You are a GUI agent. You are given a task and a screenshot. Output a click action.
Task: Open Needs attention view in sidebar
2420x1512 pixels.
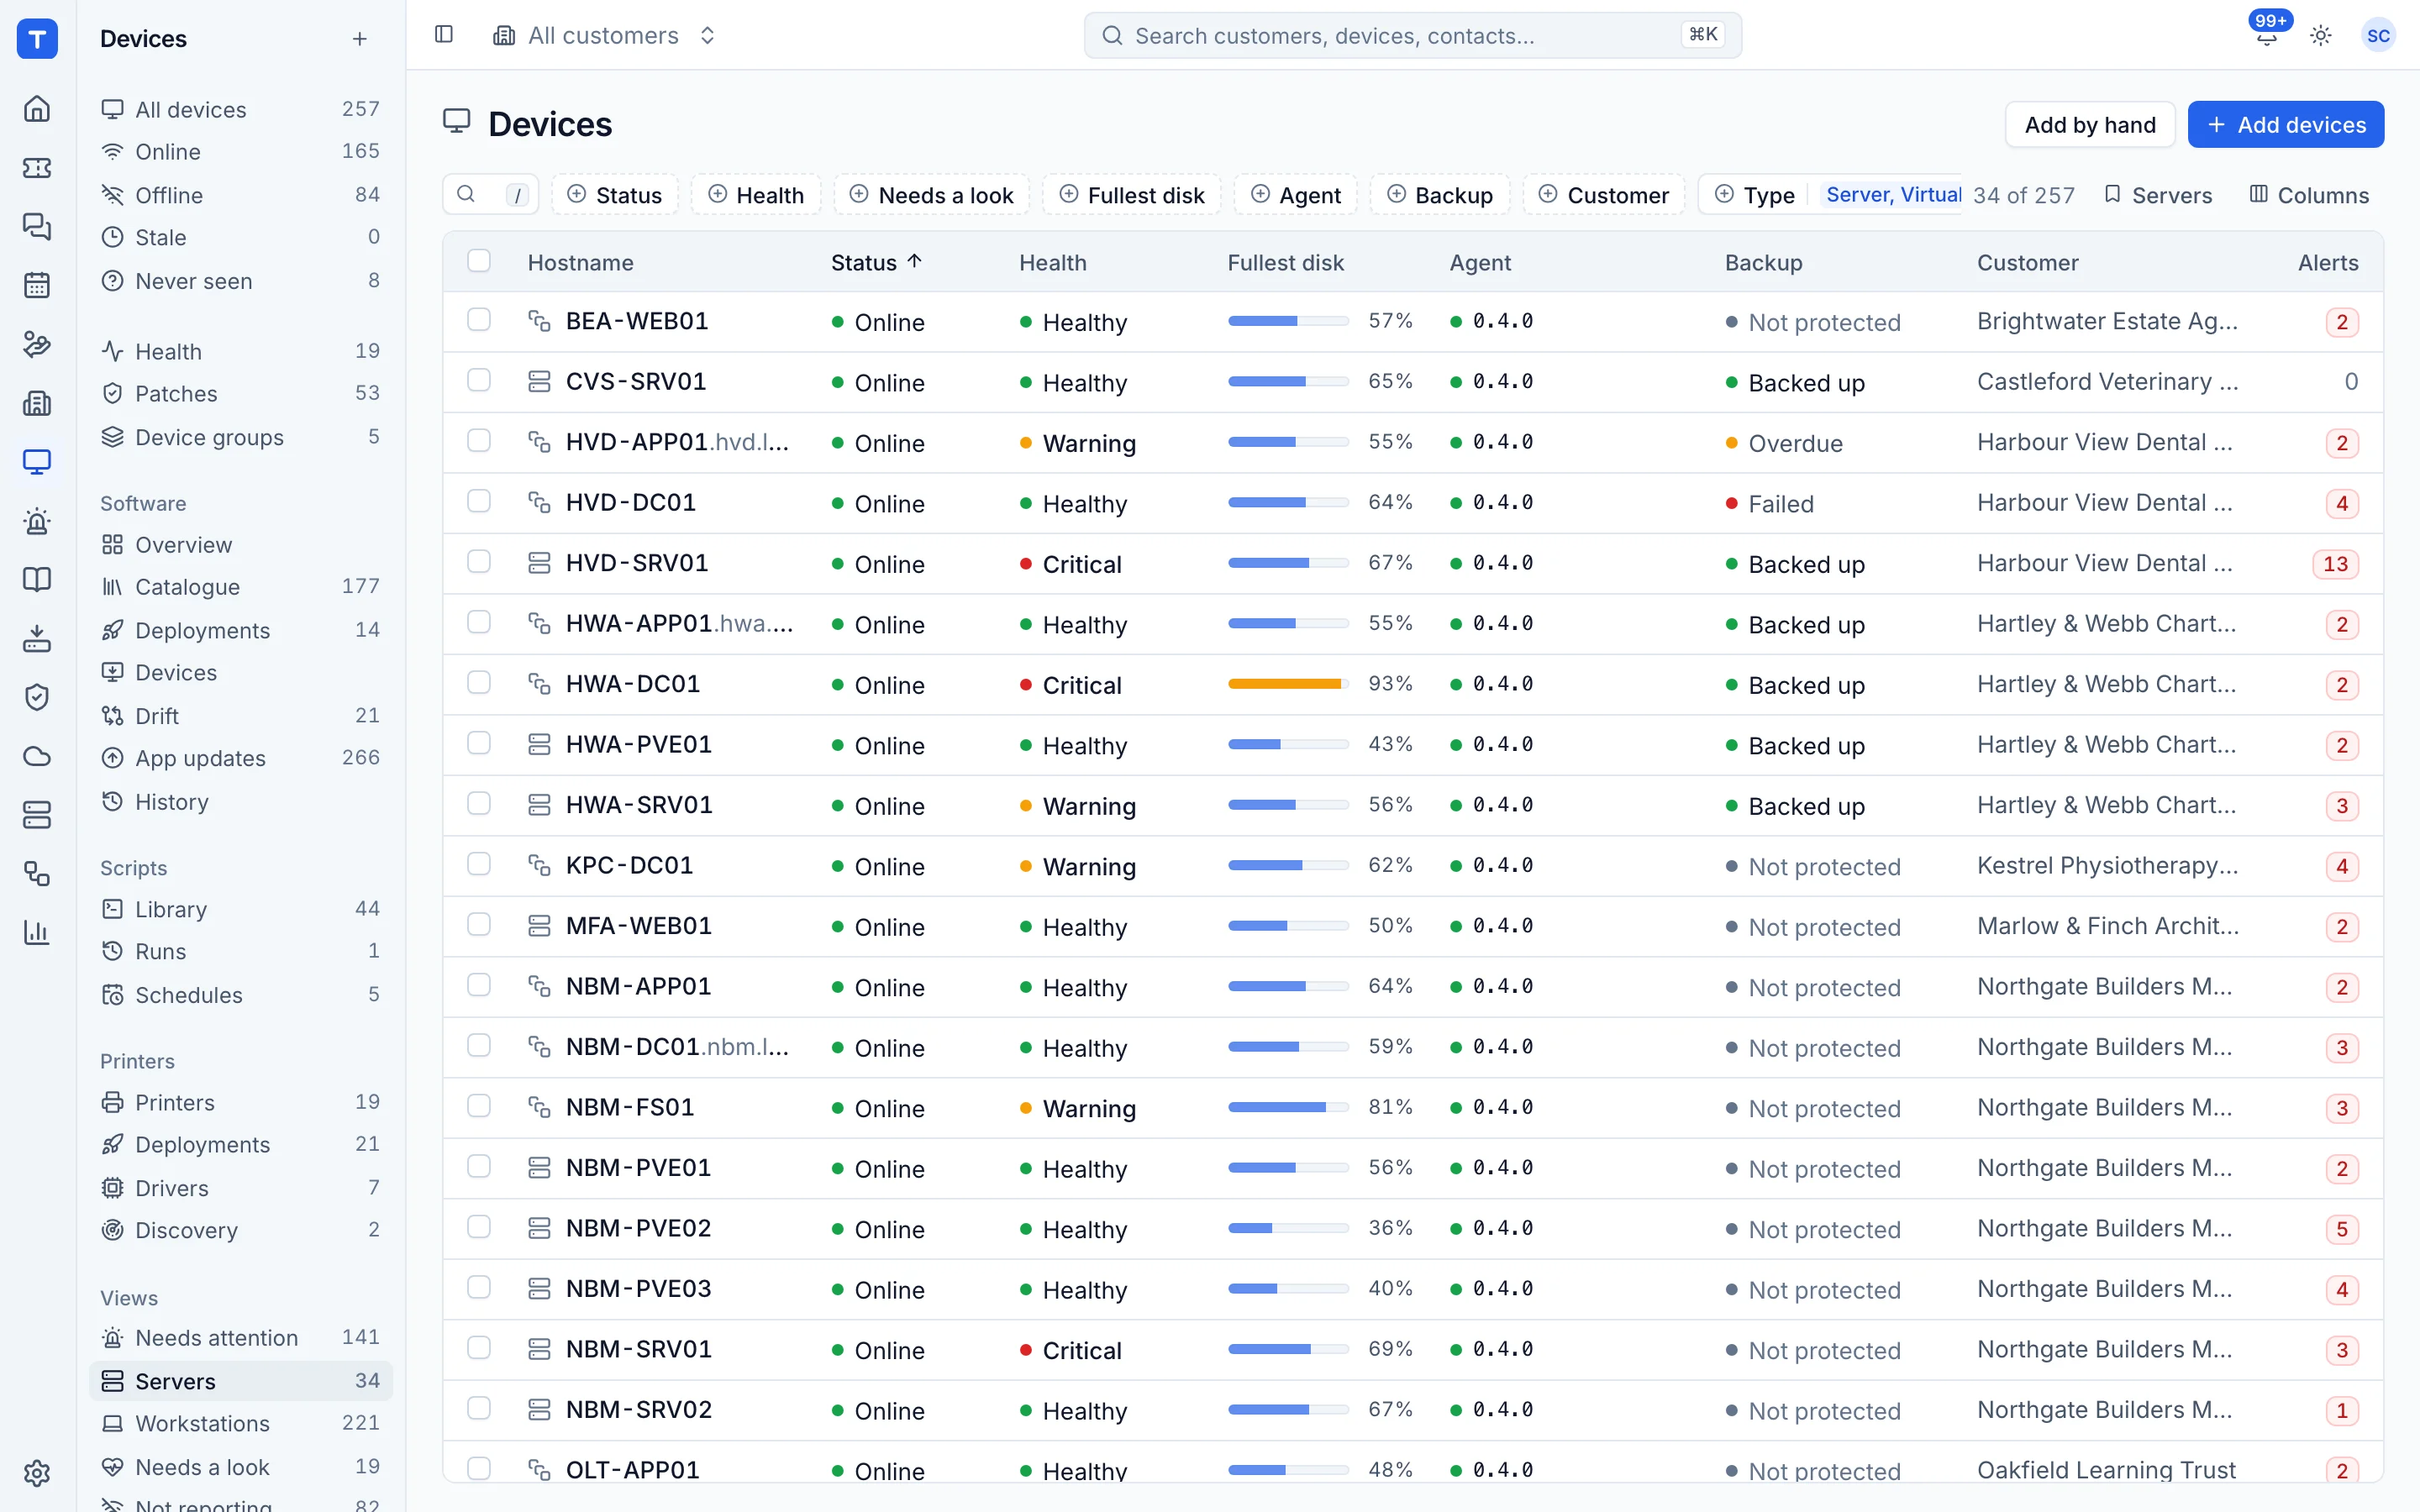click(x=240, y=1338)
